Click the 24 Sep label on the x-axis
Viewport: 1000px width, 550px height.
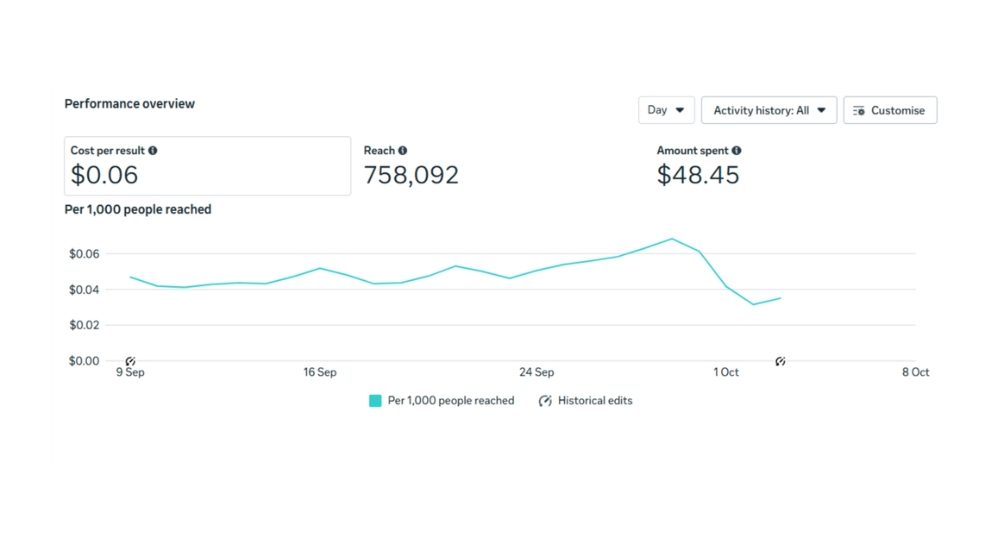(x=537, y=373)
